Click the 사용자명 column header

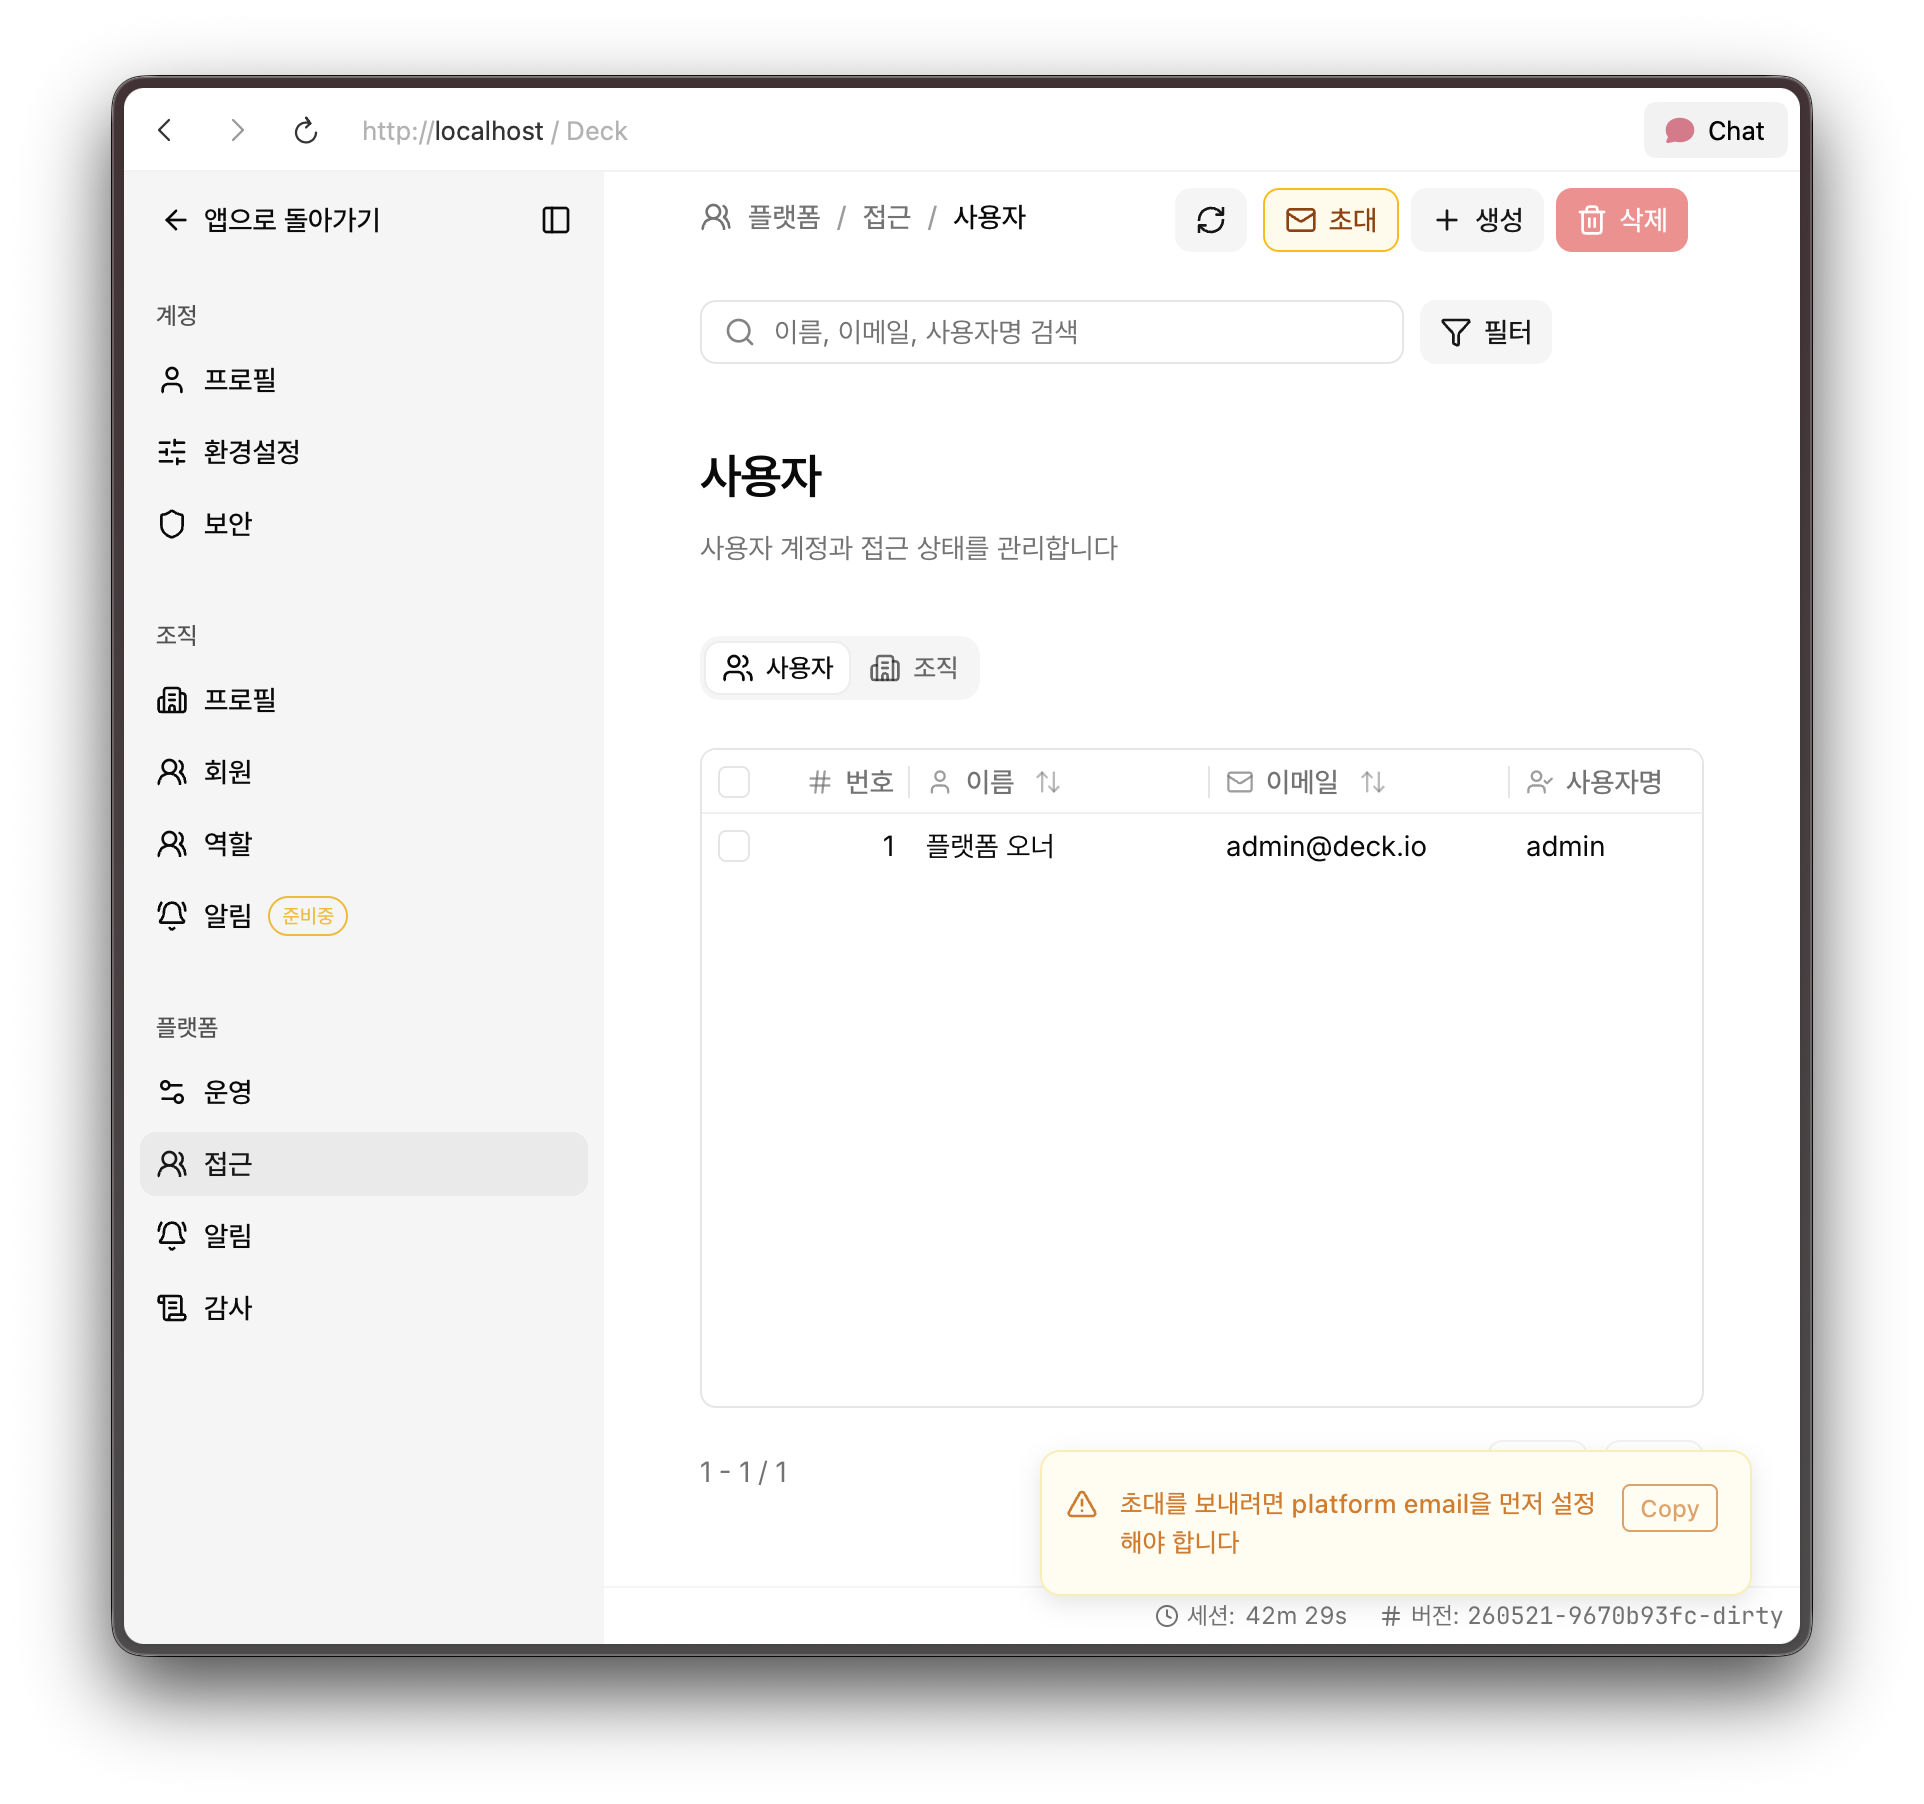pyautogui.click(x=1595, y=782)
